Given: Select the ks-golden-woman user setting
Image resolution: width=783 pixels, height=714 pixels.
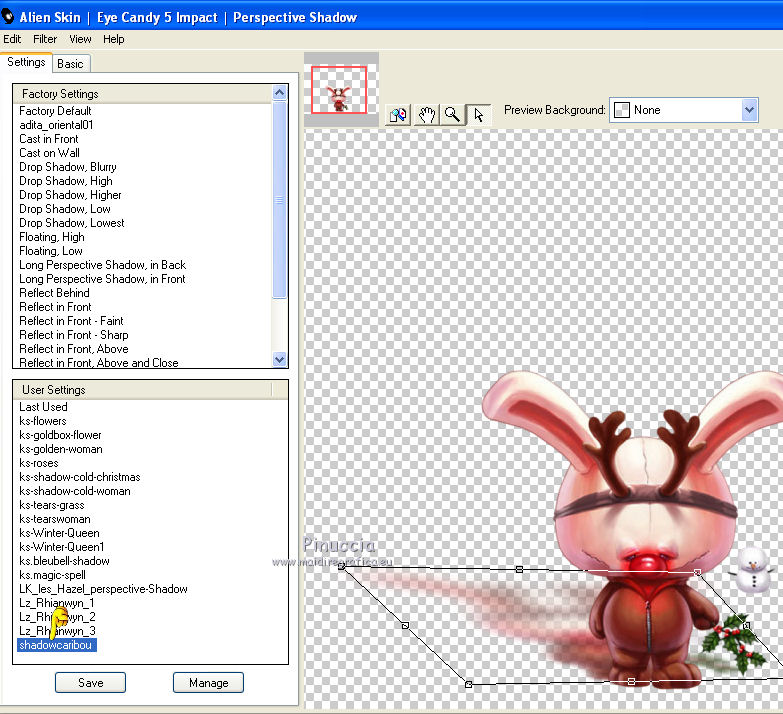Looking at the screenshot, I should click(x=60, y=449).
